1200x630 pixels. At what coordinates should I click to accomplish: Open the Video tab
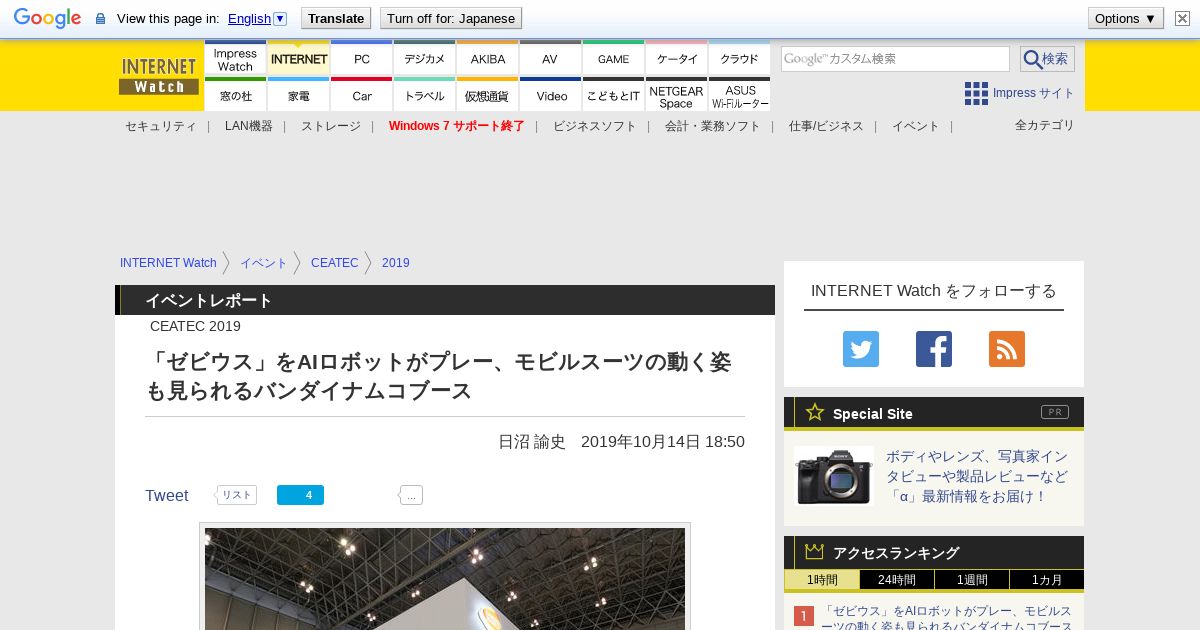tap(551, 95)
